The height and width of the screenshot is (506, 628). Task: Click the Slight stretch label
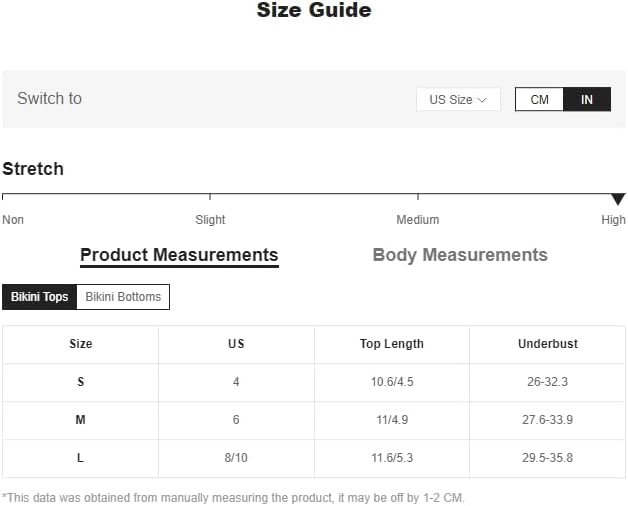pos(210,220)
